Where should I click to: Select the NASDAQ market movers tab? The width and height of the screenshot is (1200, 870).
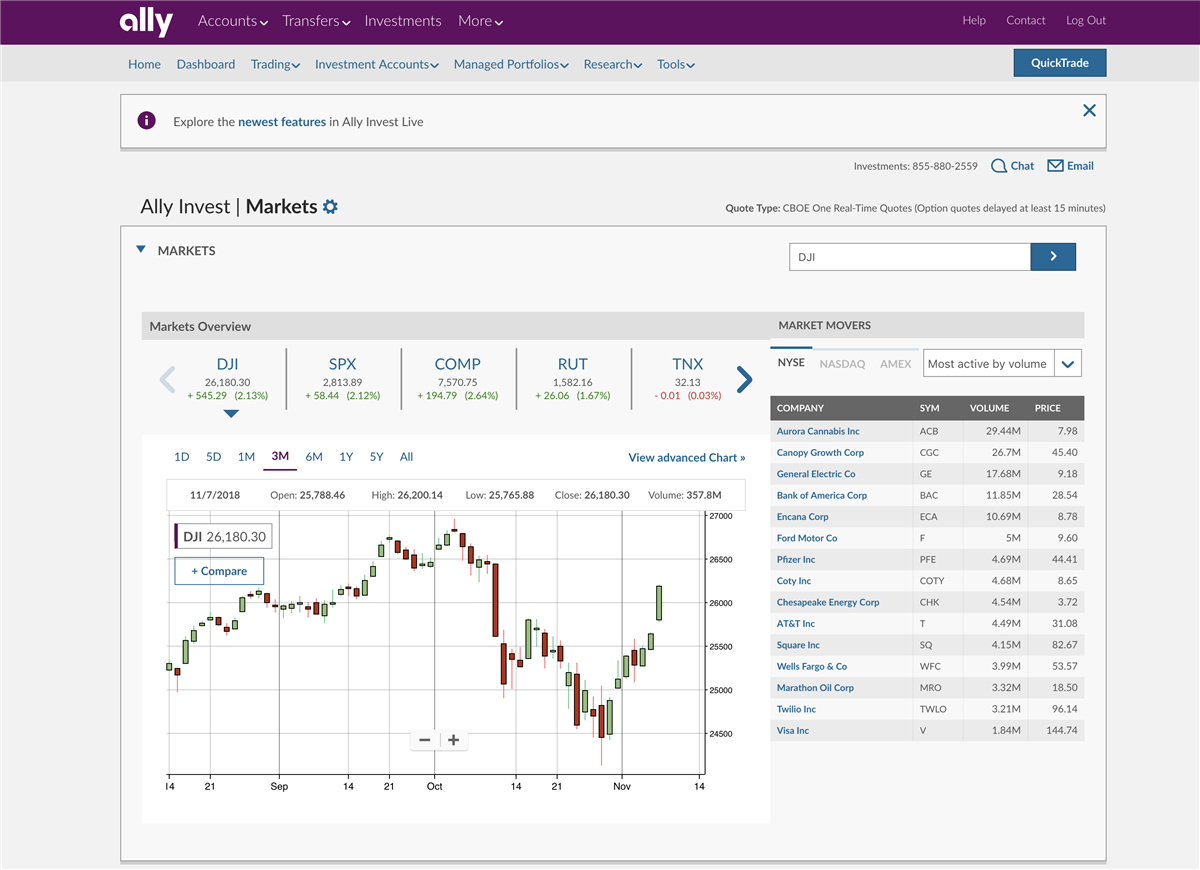pyautogui.click(x=842, y=364)
